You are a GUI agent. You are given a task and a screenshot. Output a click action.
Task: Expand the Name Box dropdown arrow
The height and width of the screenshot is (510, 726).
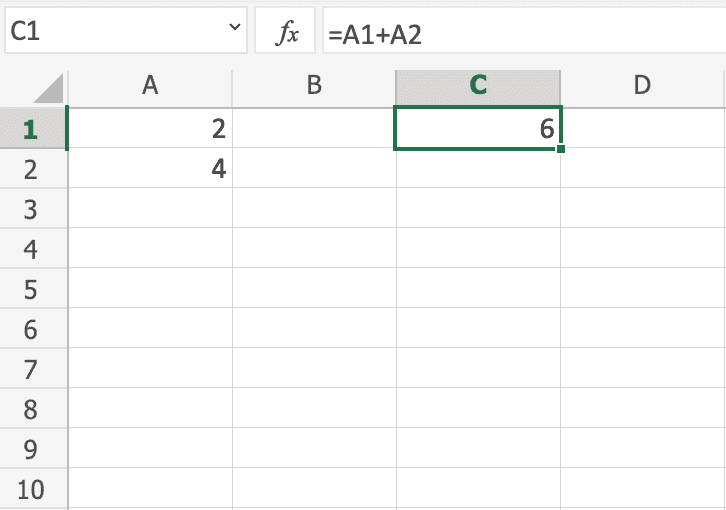(x=235, y=32)
